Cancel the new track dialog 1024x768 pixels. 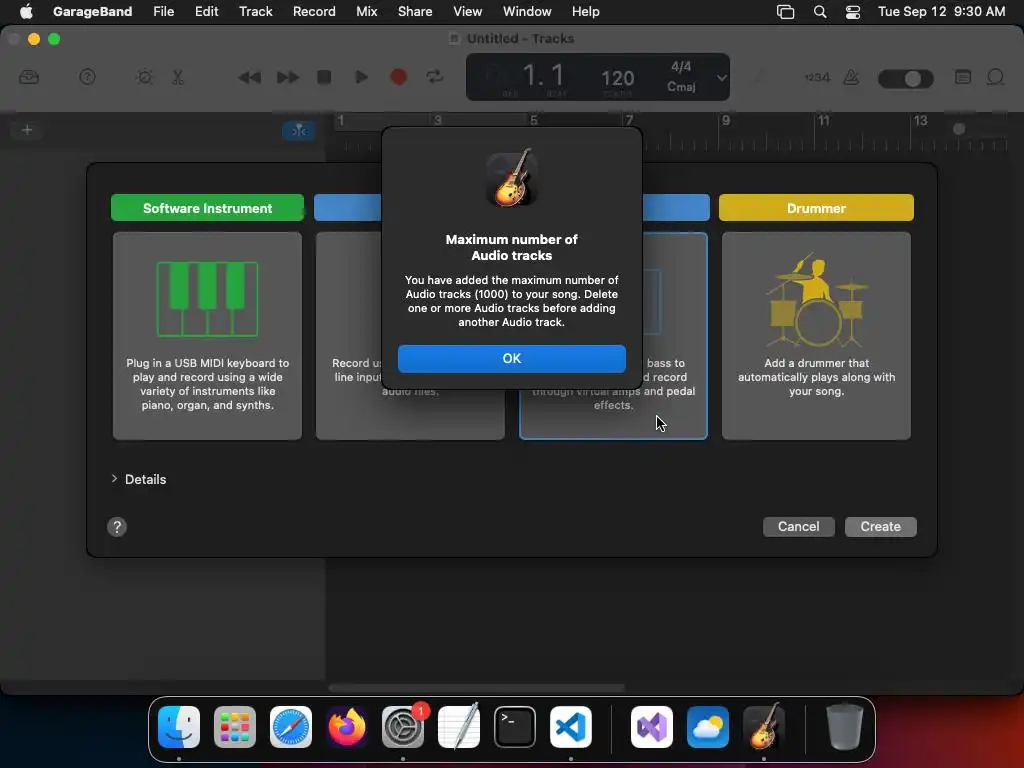(798, 526)
